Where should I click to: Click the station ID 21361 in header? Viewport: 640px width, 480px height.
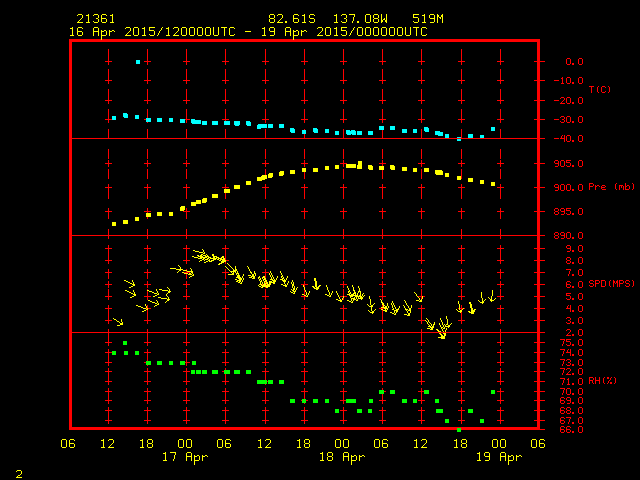coord(96,19)
